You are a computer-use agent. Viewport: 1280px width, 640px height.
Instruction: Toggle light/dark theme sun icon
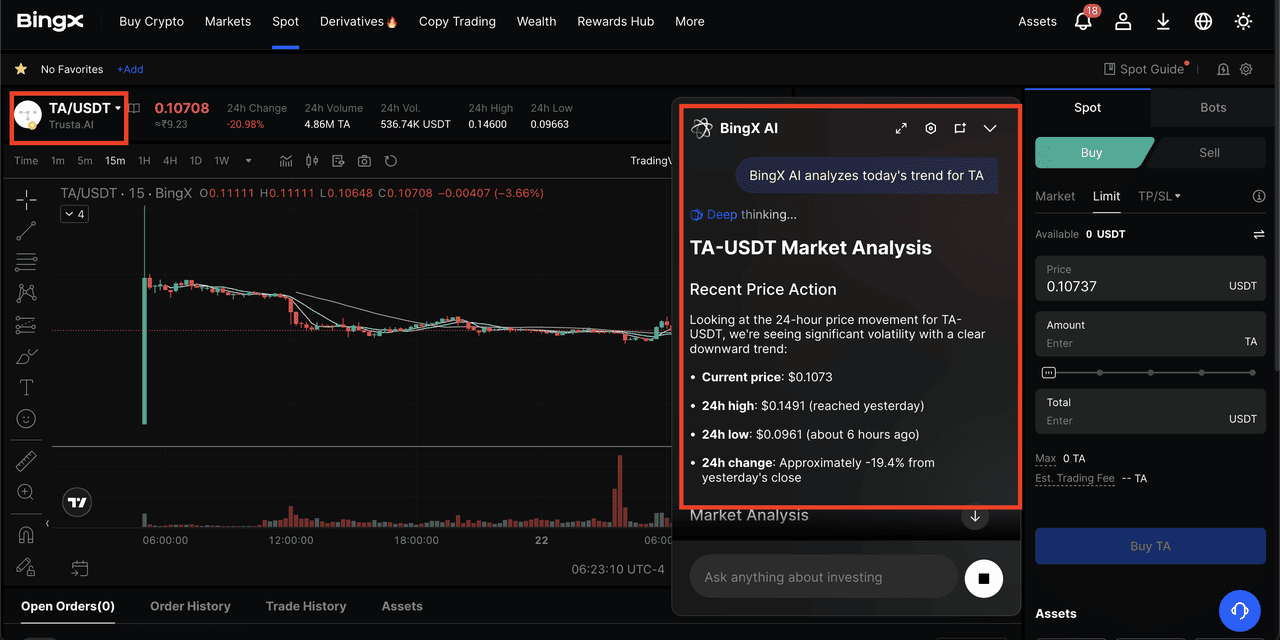point(1243,21)
